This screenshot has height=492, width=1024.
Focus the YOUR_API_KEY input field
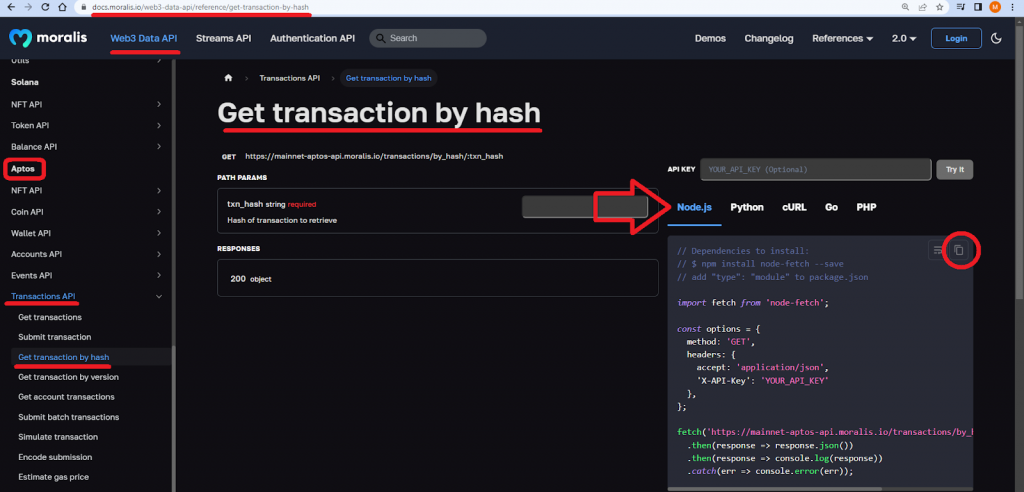(x=814, y=170)
